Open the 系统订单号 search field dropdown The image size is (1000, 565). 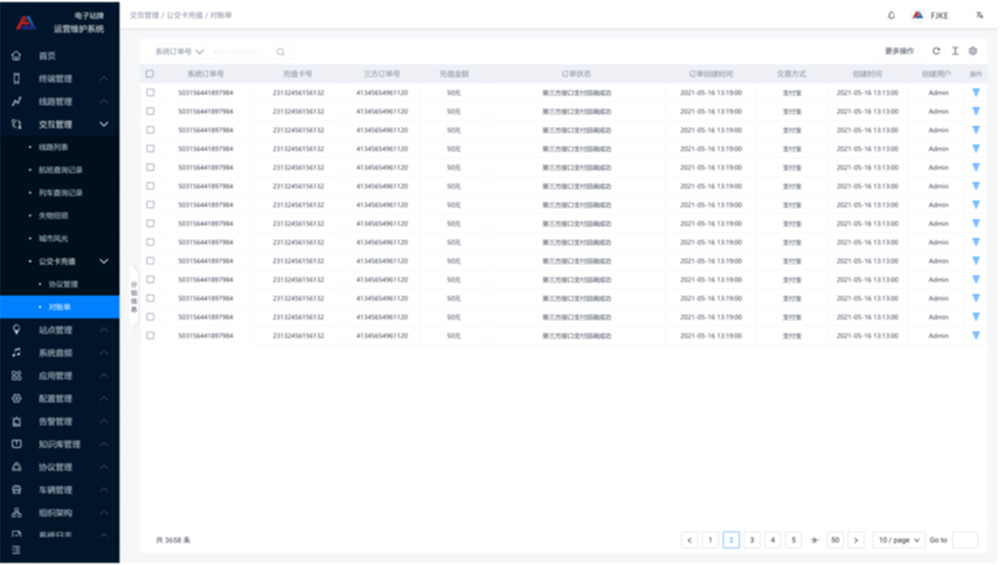tap(179, 52)
